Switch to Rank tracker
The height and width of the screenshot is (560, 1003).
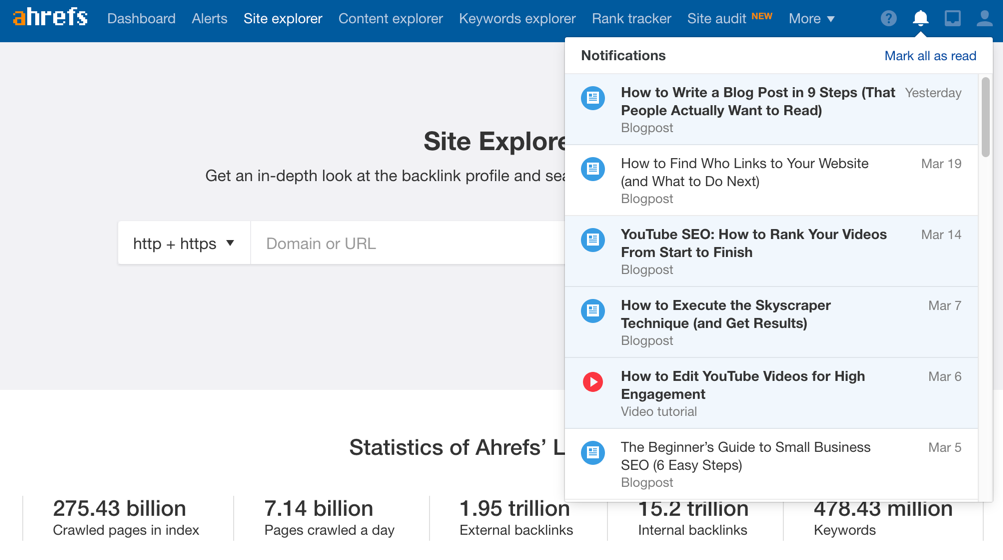click(x=631, y=18)
